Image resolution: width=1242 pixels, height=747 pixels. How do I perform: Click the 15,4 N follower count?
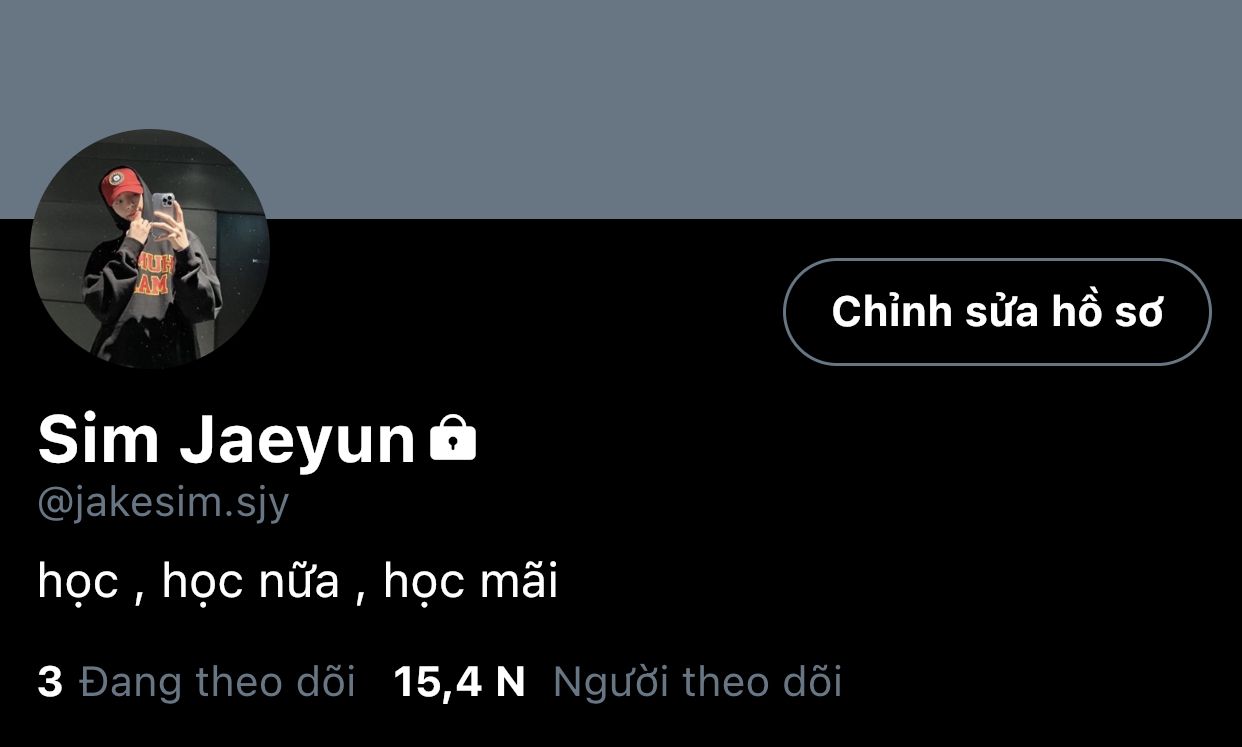pyautogui.click(x=459, y=682)
